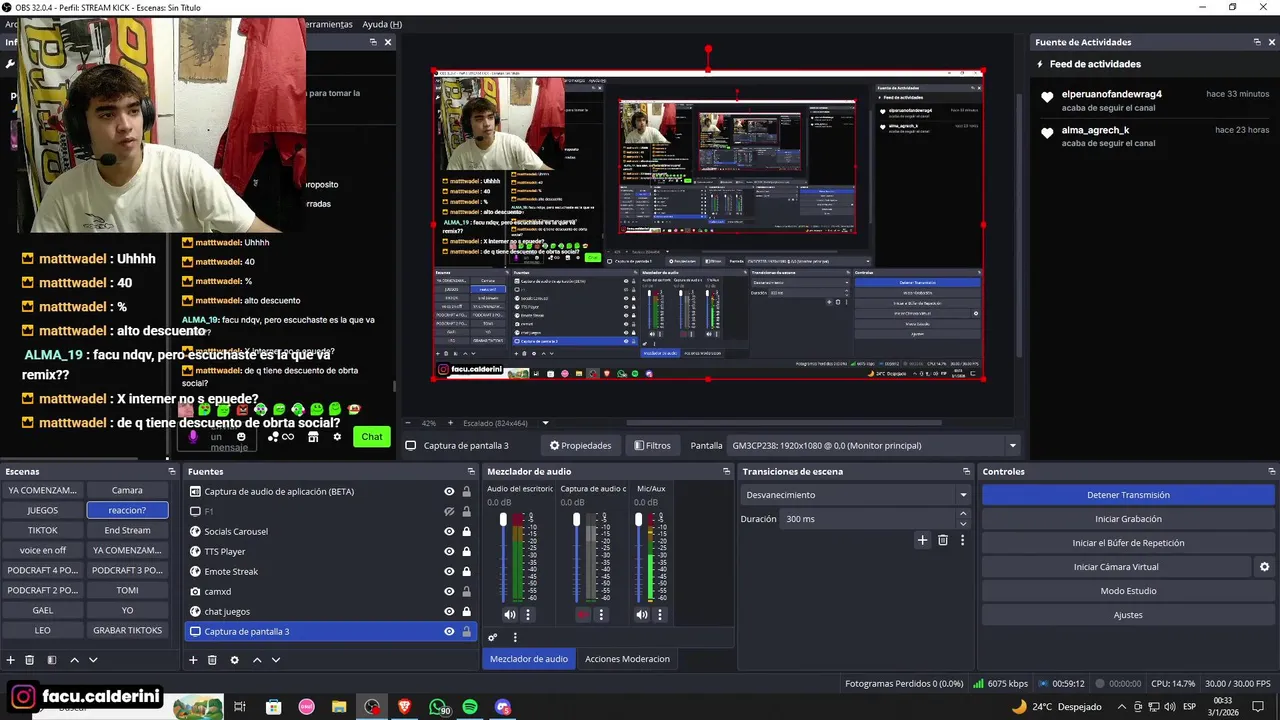Add a scene transition with the plus icon
This screenshot has width=1280, height=720.
pos(922,540)
